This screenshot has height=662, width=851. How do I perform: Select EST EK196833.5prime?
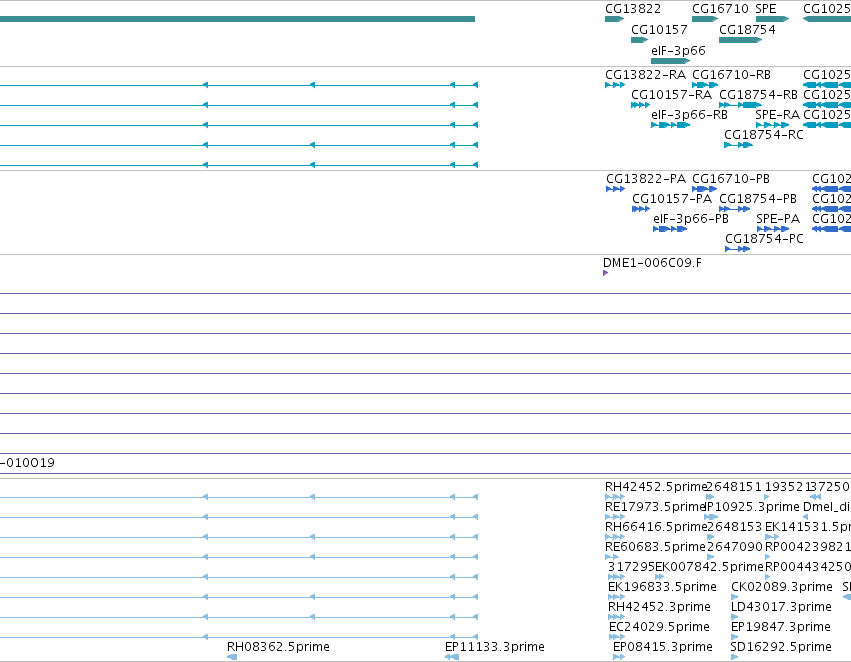pyautogui.click(x=662, y=587)
